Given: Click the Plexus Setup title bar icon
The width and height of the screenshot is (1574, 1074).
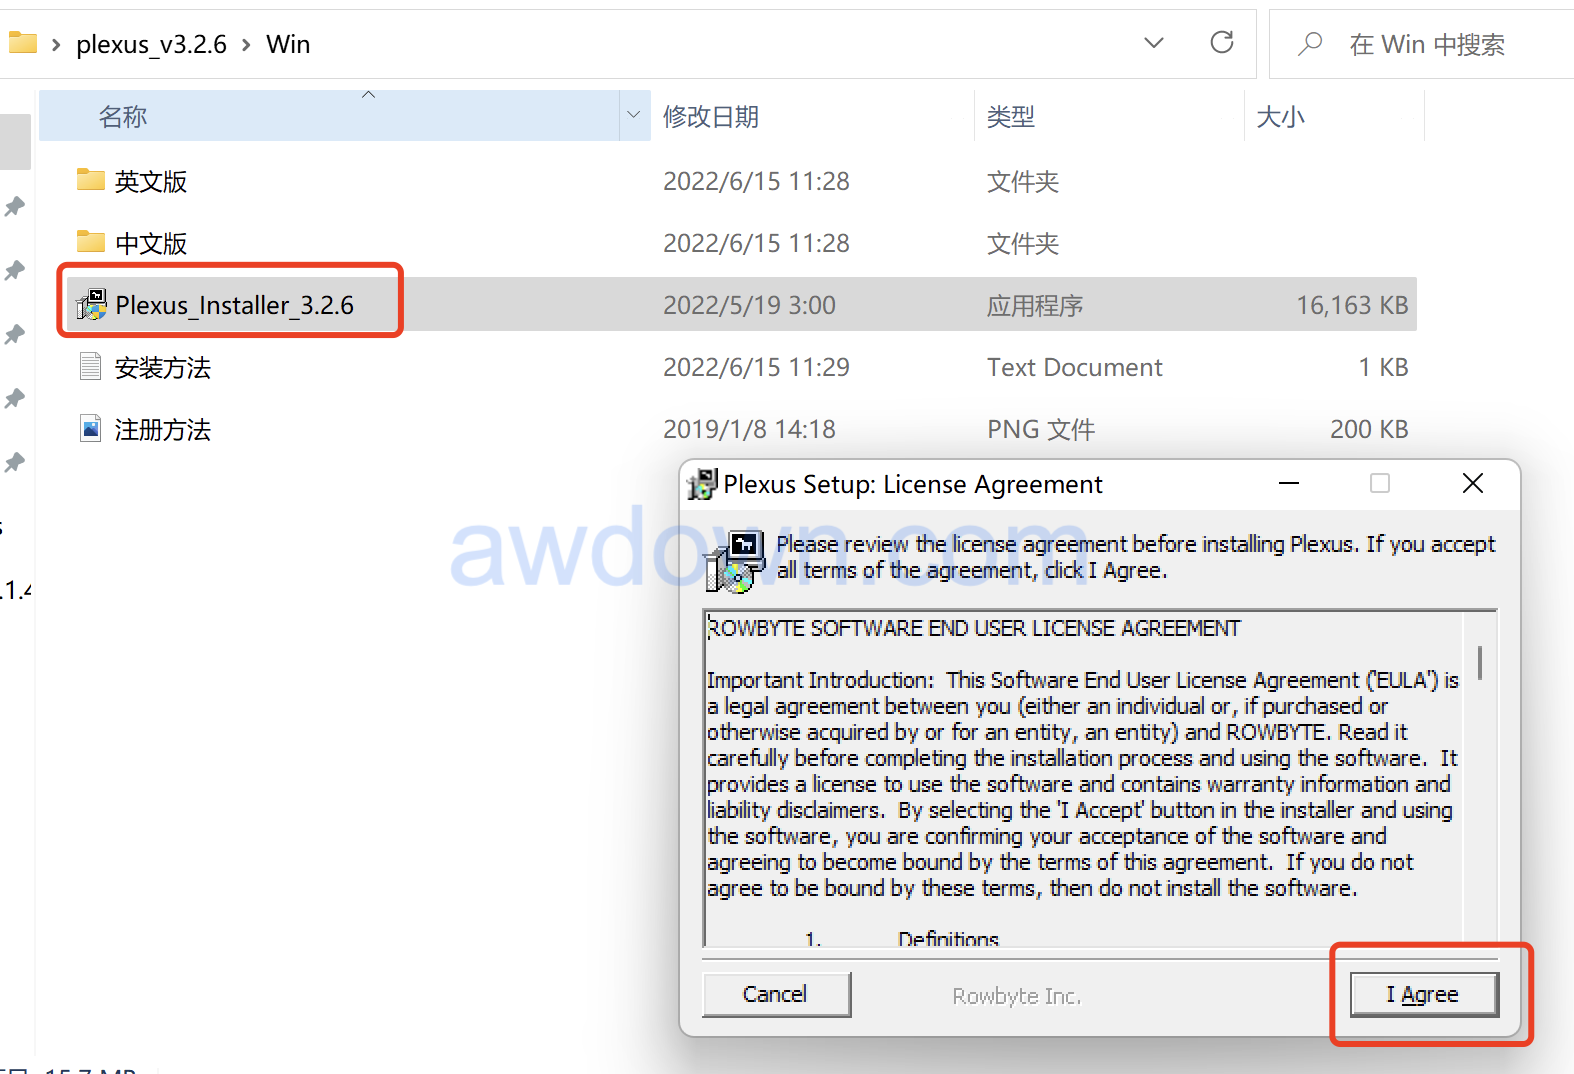Looking at the screenshot, I should tap(702, 484).
